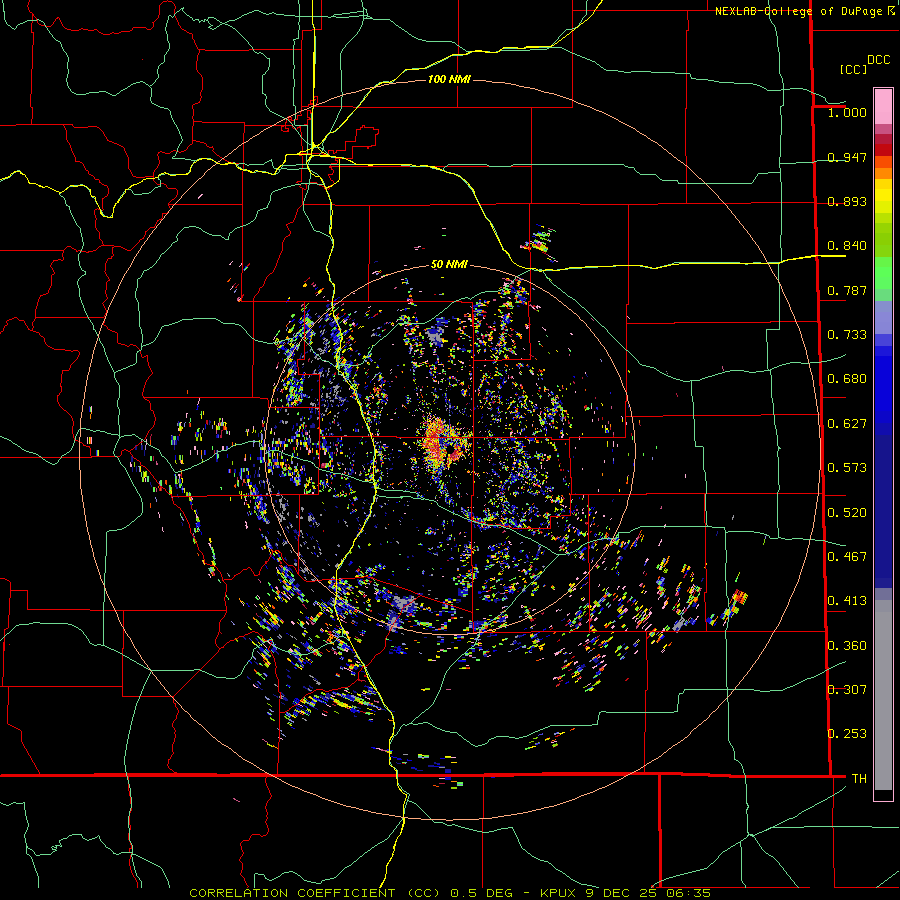Click the pink top segment of color bar
Image resolution: width=900 pixels, height=900 pixels.
pyautogui.click(x=883, y=106)
